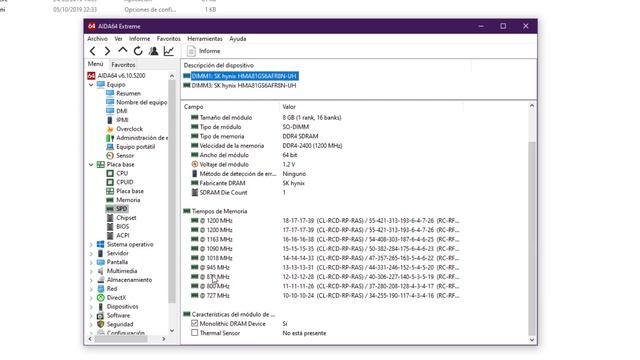Screen dimensions: 640x360
Task: Switch to the Favoritos tab in sidebar
Action: [123, 64]
